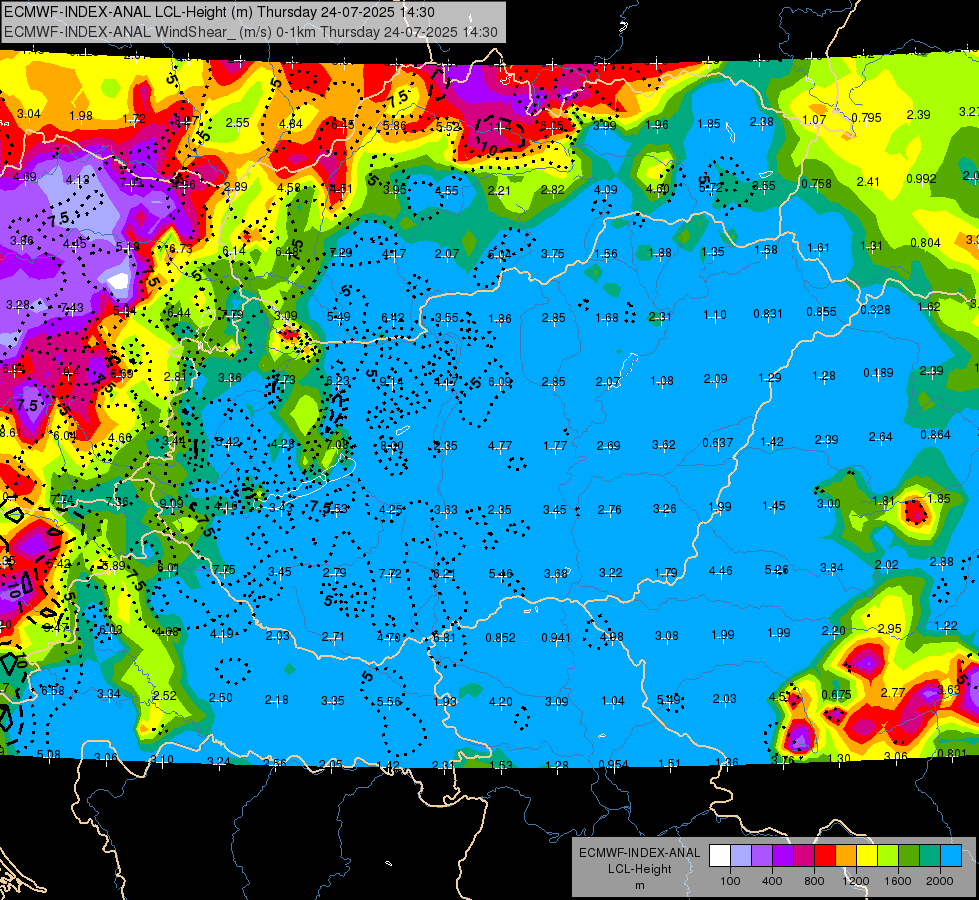The height and width of the screenshot is (900, 979).
Task: Click legend title 'ECMWF-INDEX-ANAL'
Action: [x=639, y=853]
